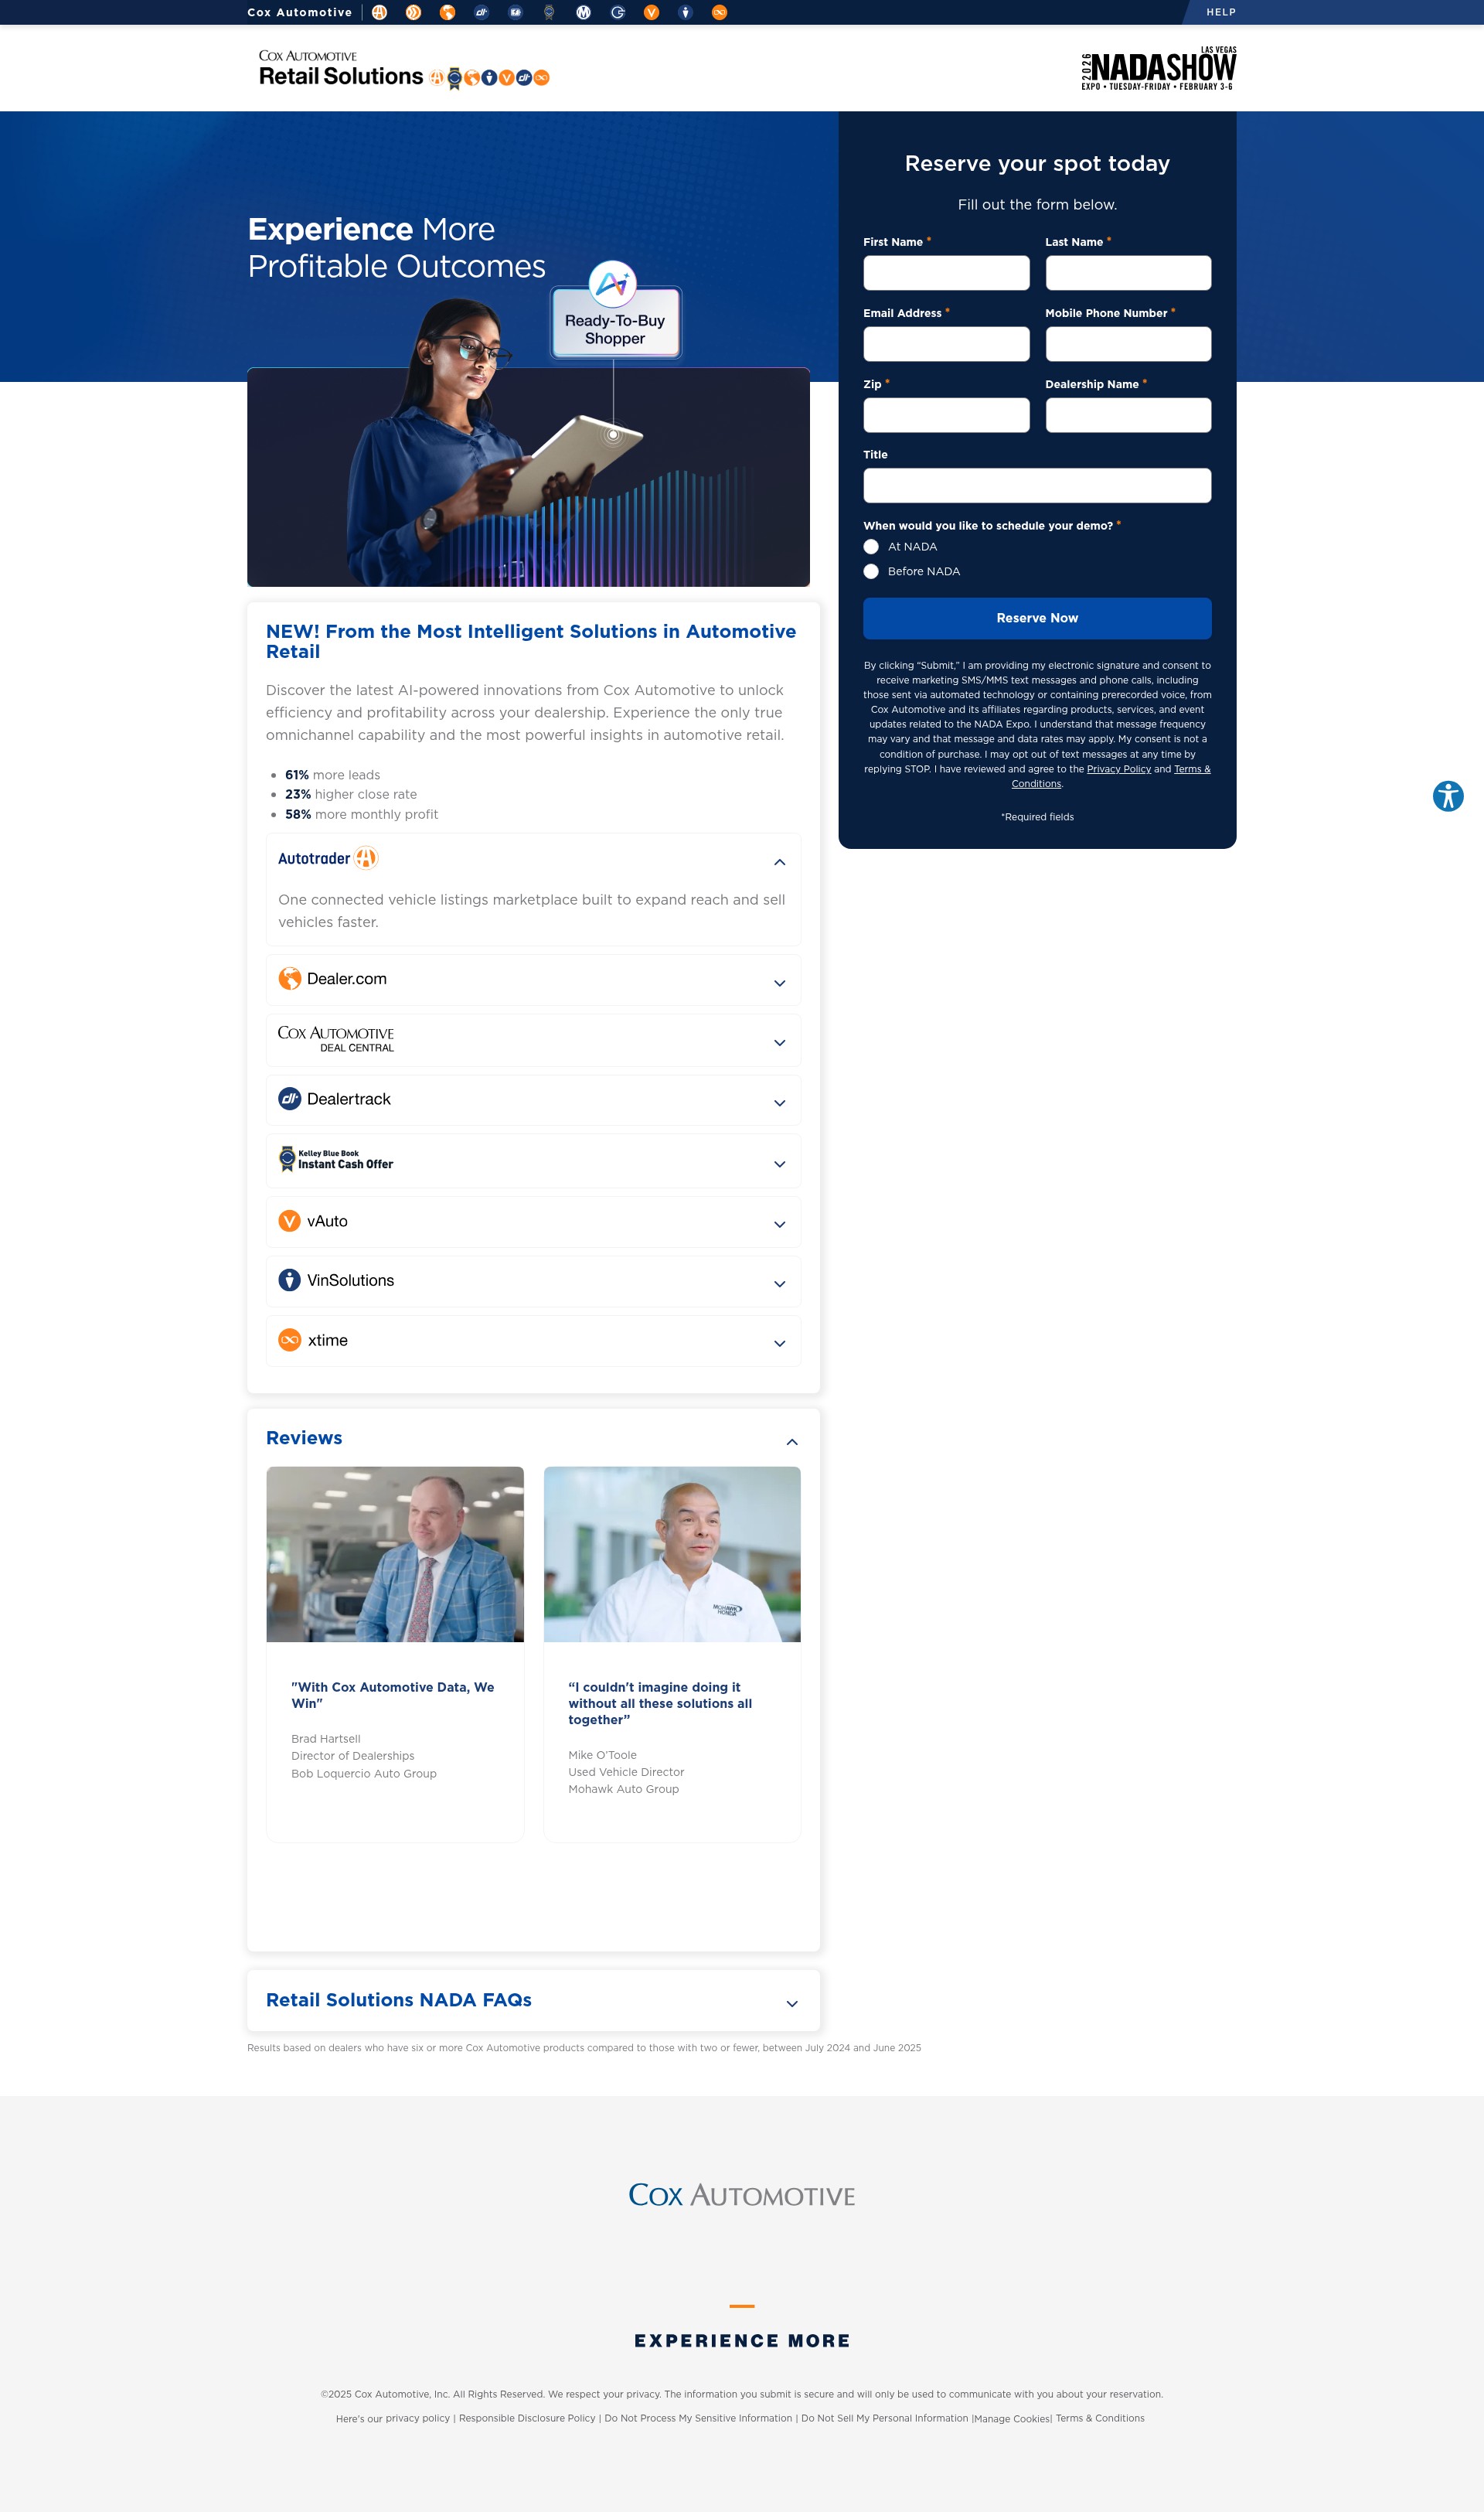Open Do Not Sell My Personal Information
The width and height of the screenshot is (1484, 2512).
coord(884,2419)
